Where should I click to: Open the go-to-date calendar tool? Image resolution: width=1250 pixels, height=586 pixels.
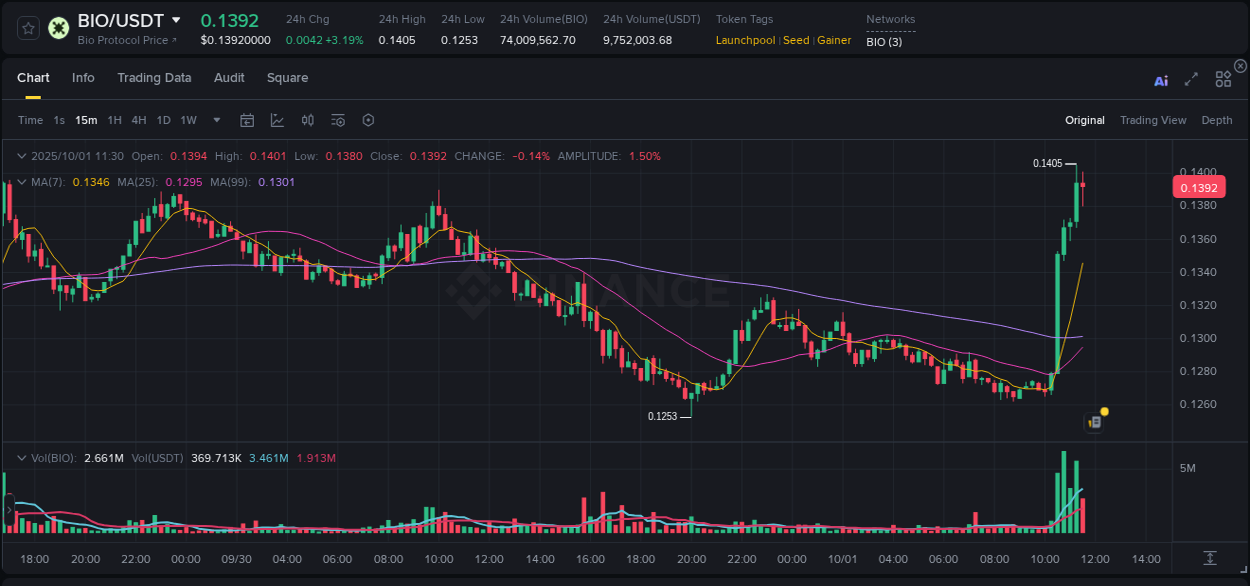coord(247,120)
